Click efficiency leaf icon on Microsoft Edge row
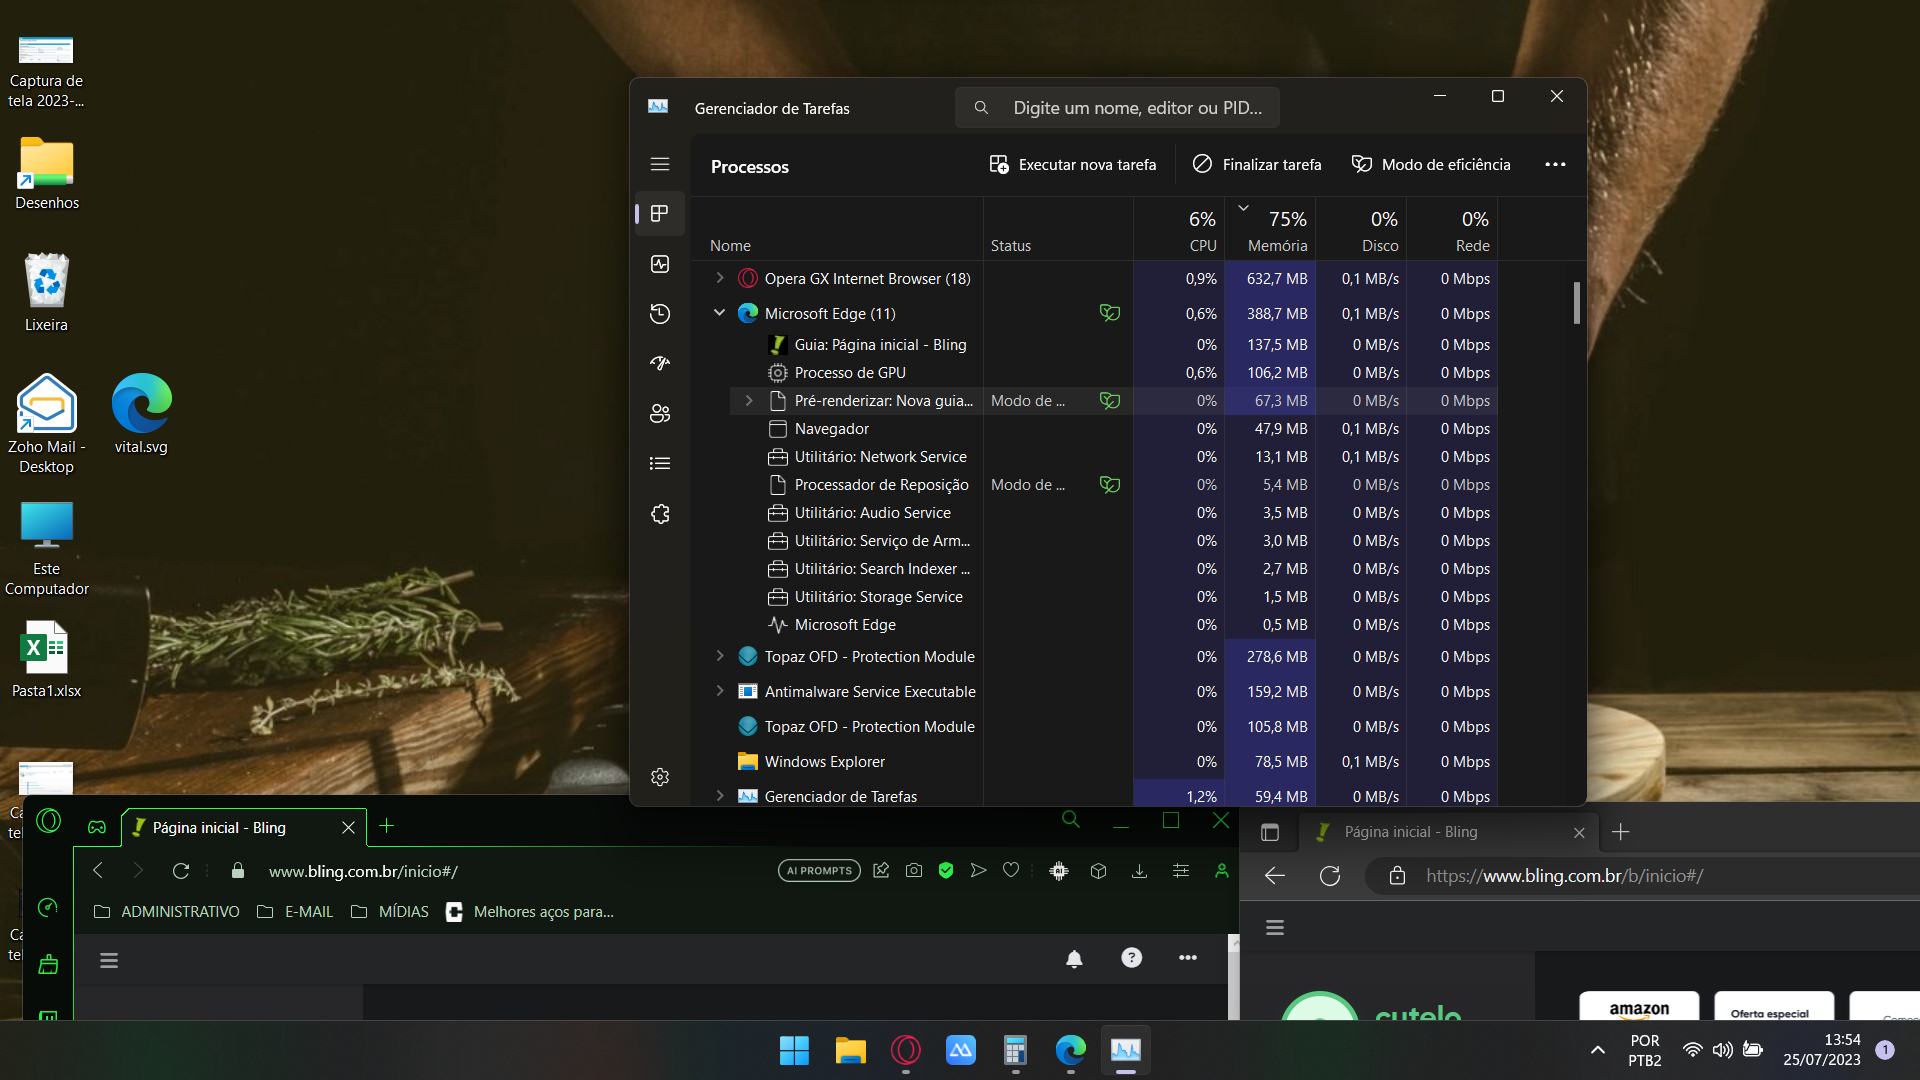Viewport: 1920px width, 1080px height. (1109, 313)
